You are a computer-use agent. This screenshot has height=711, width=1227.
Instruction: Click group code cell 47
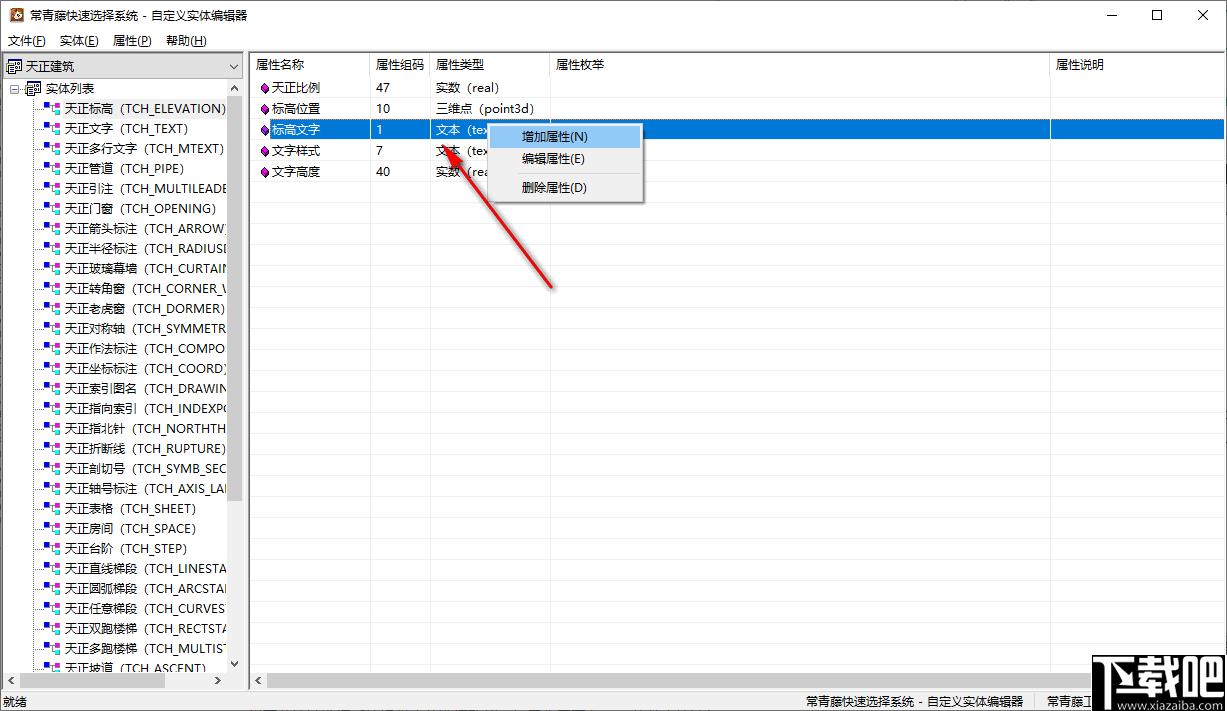[x=400, y=88]
